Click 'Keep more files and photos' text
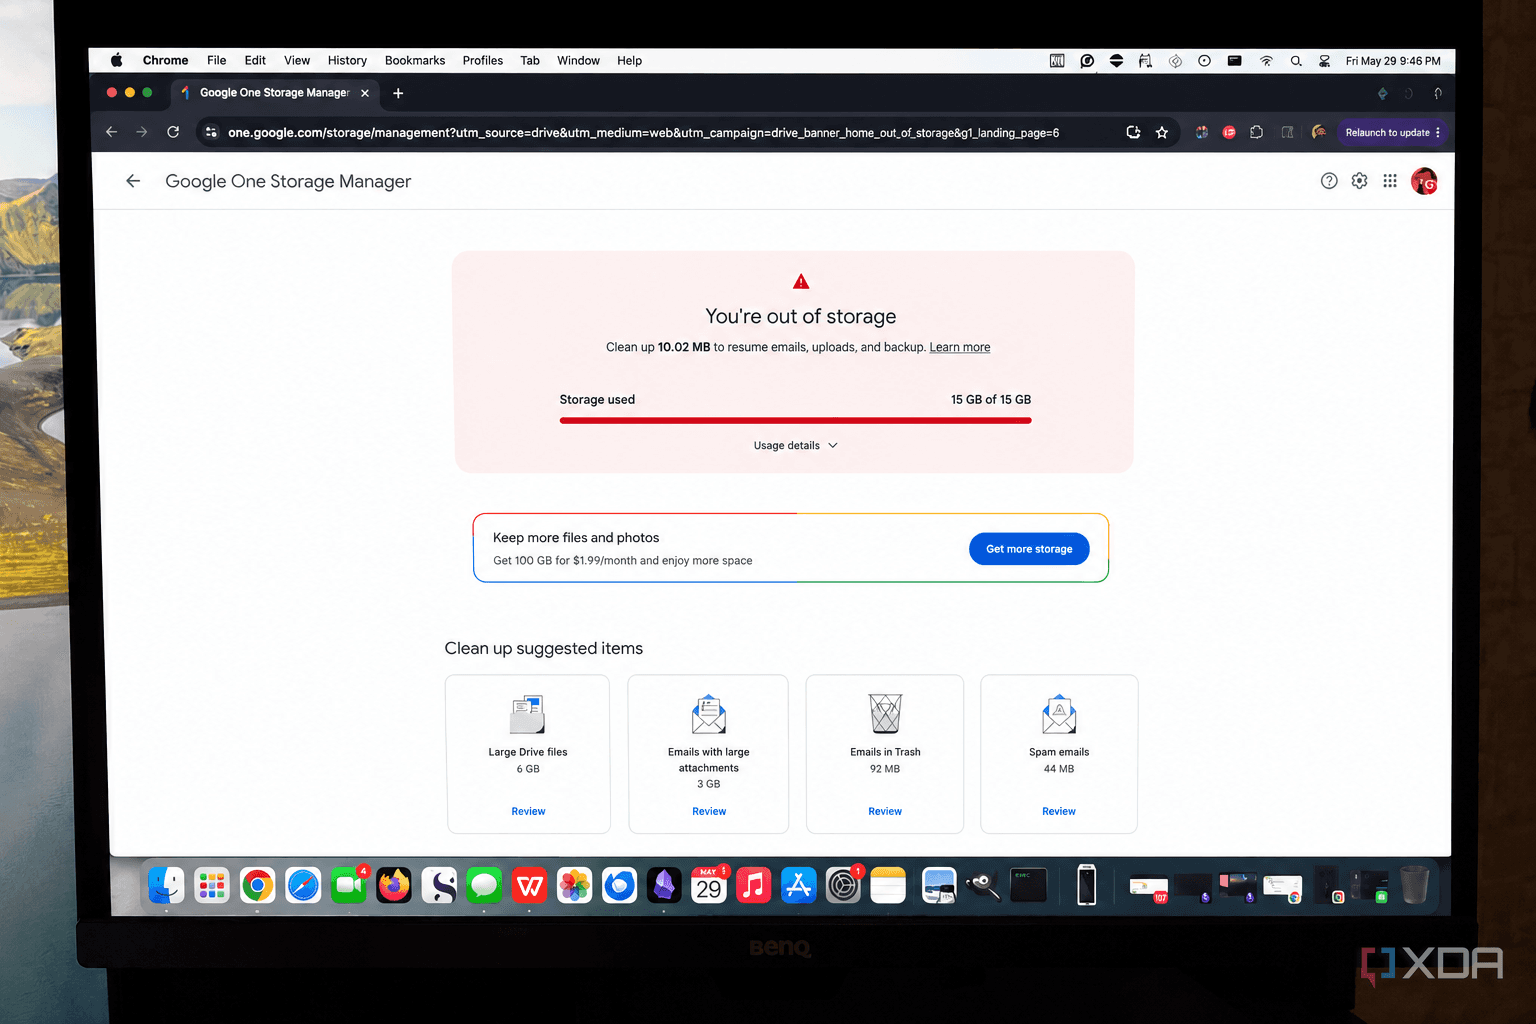 point(576,538)
